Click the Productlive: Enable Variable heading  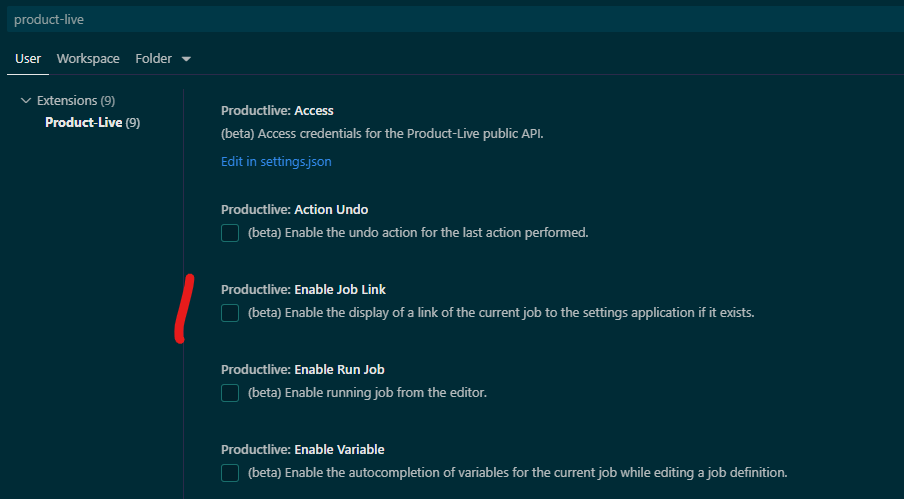(x=302, y=450)
